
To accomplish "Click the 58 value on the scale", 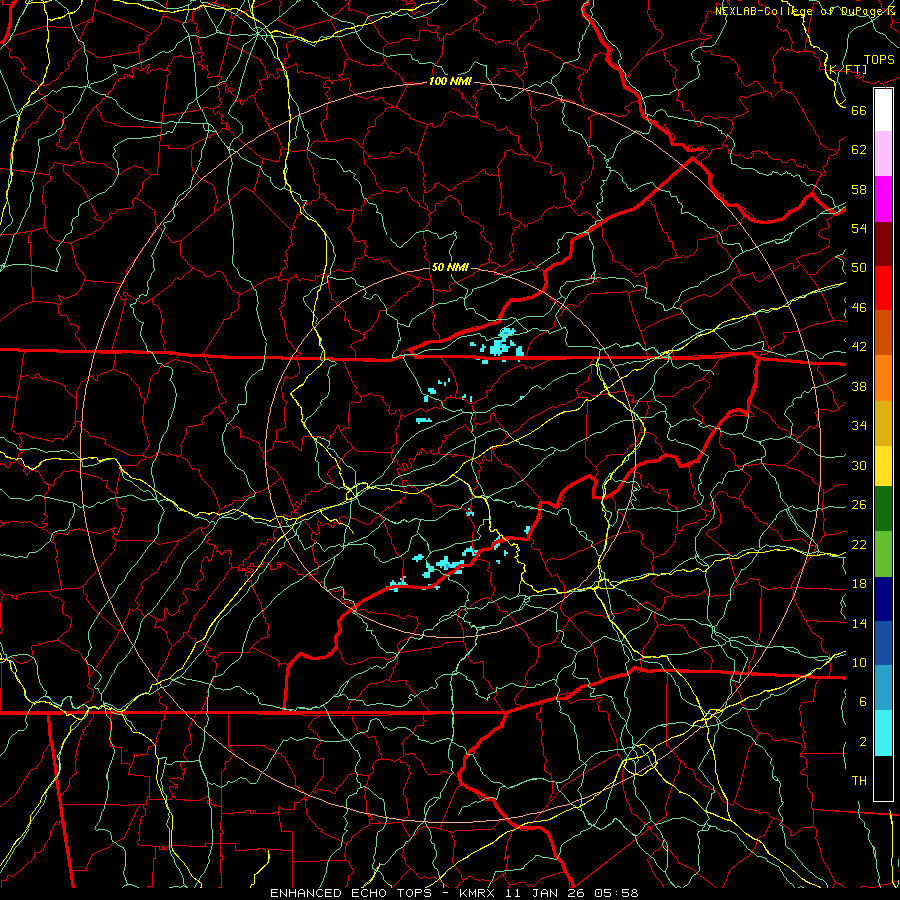I will pyautogui.click(x=859, y=189).
